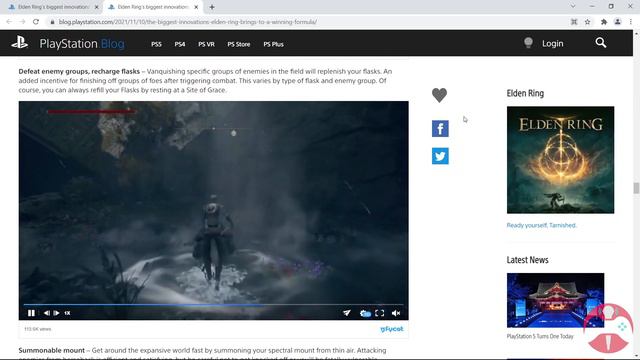Open the Chrome profile avatar
This screenshot has height=360, width=640.
pos(618,22)
